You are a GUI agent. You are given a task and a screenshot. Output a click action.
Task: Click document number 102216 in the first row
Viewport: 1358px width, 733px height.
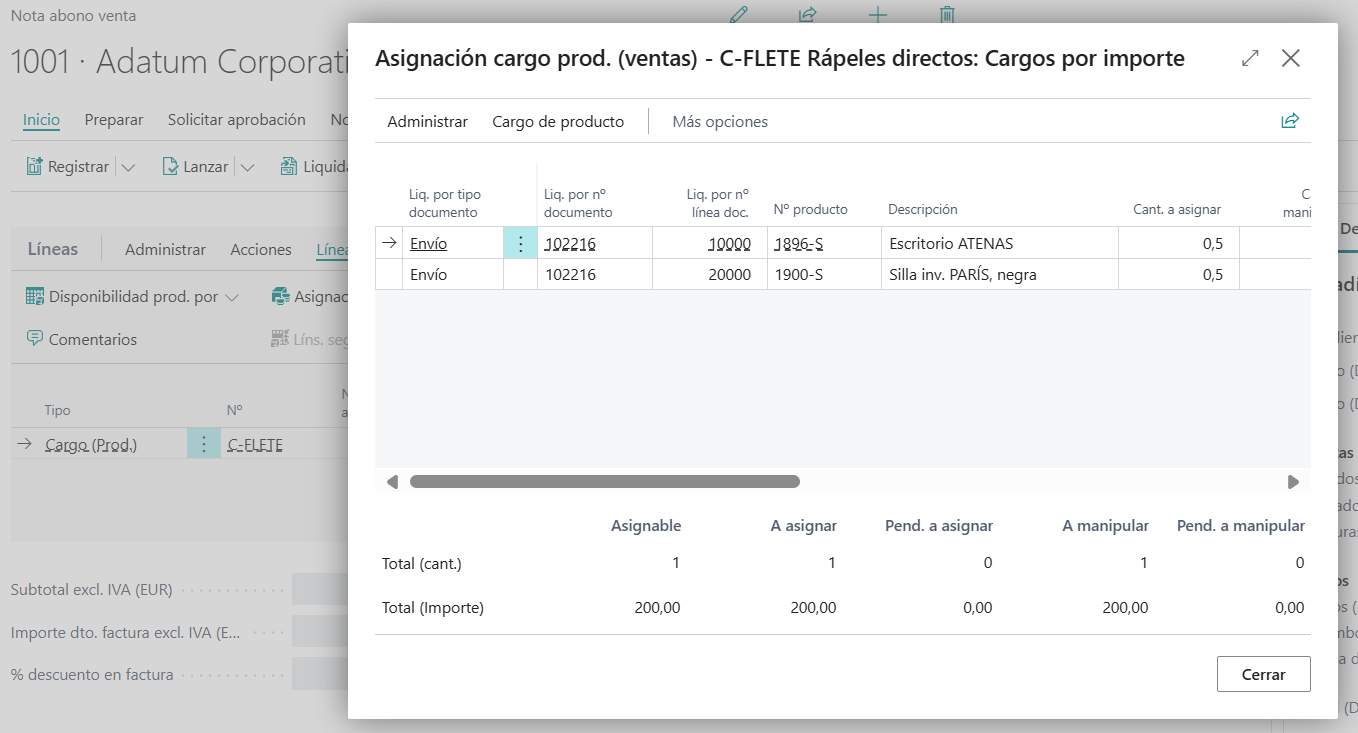570,243
